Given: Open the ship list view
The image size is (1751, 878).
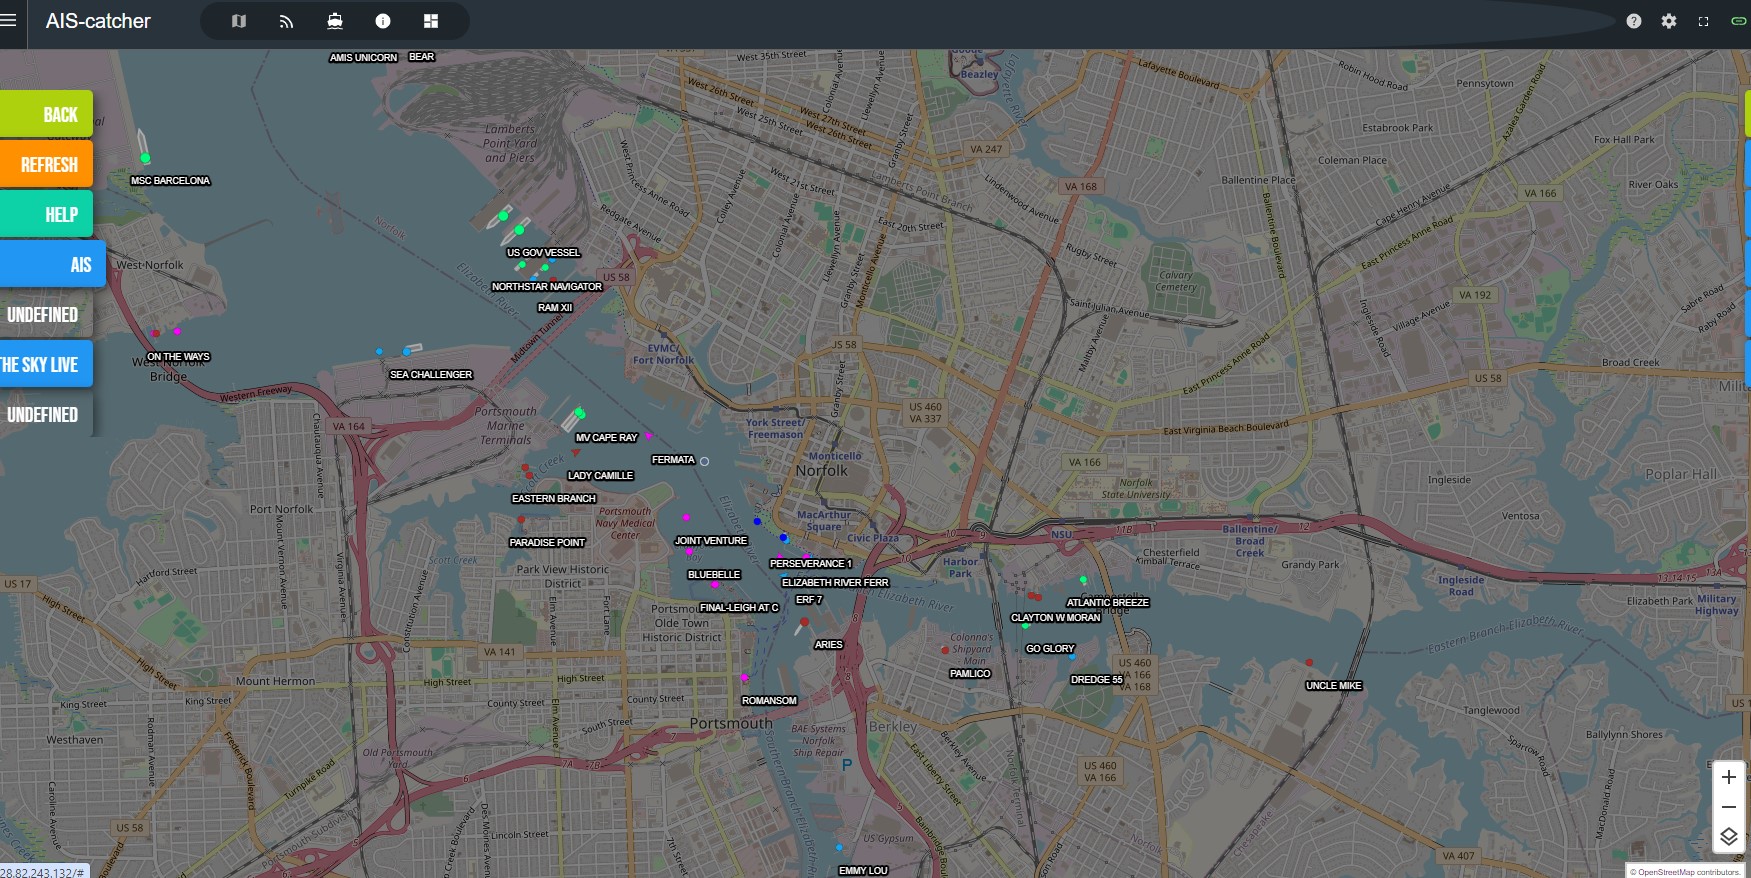Looking at the screenshot, I should (335, 21).
